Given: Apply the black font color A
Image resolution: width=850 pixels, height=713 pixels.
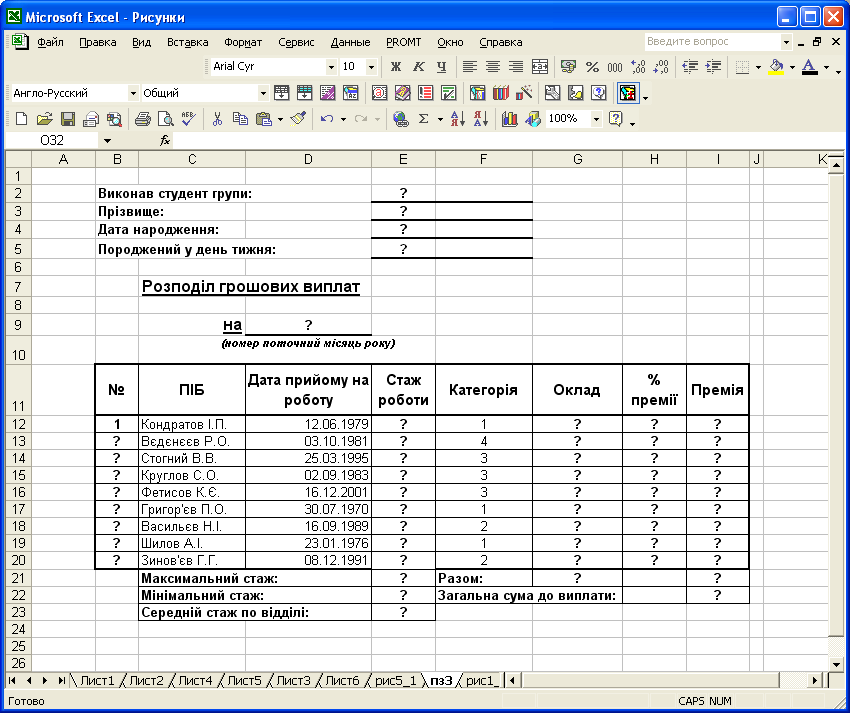Looking at the screenshot, I should click(x=810, y=67).
